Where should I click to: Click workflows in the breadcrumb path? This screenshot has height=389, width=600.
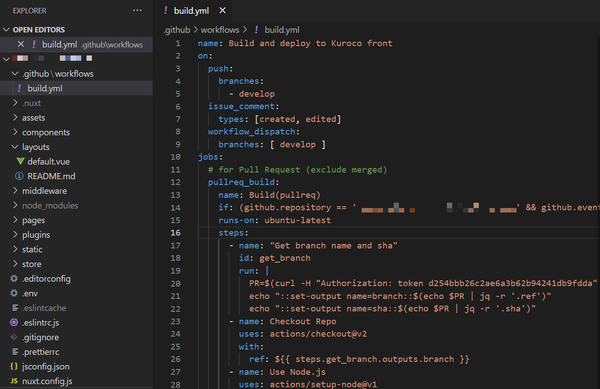(220, 29)
